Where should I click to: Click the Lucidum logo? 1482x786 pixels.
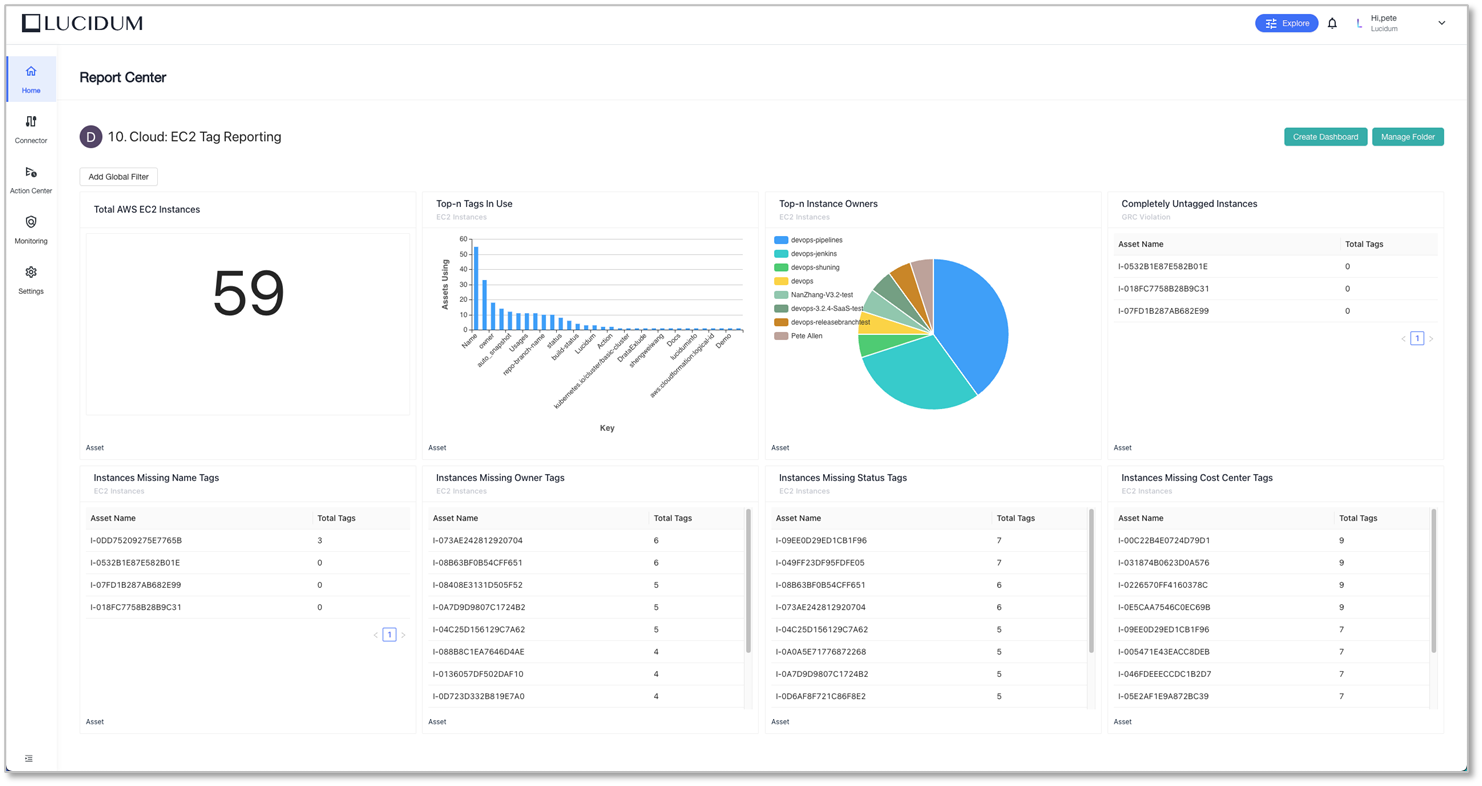[82, 23]
